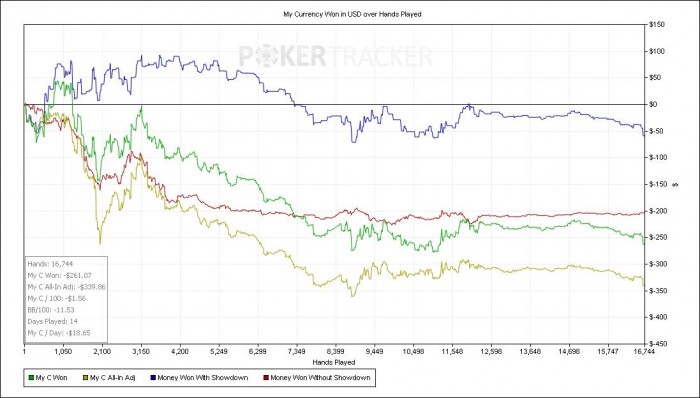Click the yellow My C All-In Adj swatch
The height and width of the screenshot is (398, 700).
tap(85, 378)
